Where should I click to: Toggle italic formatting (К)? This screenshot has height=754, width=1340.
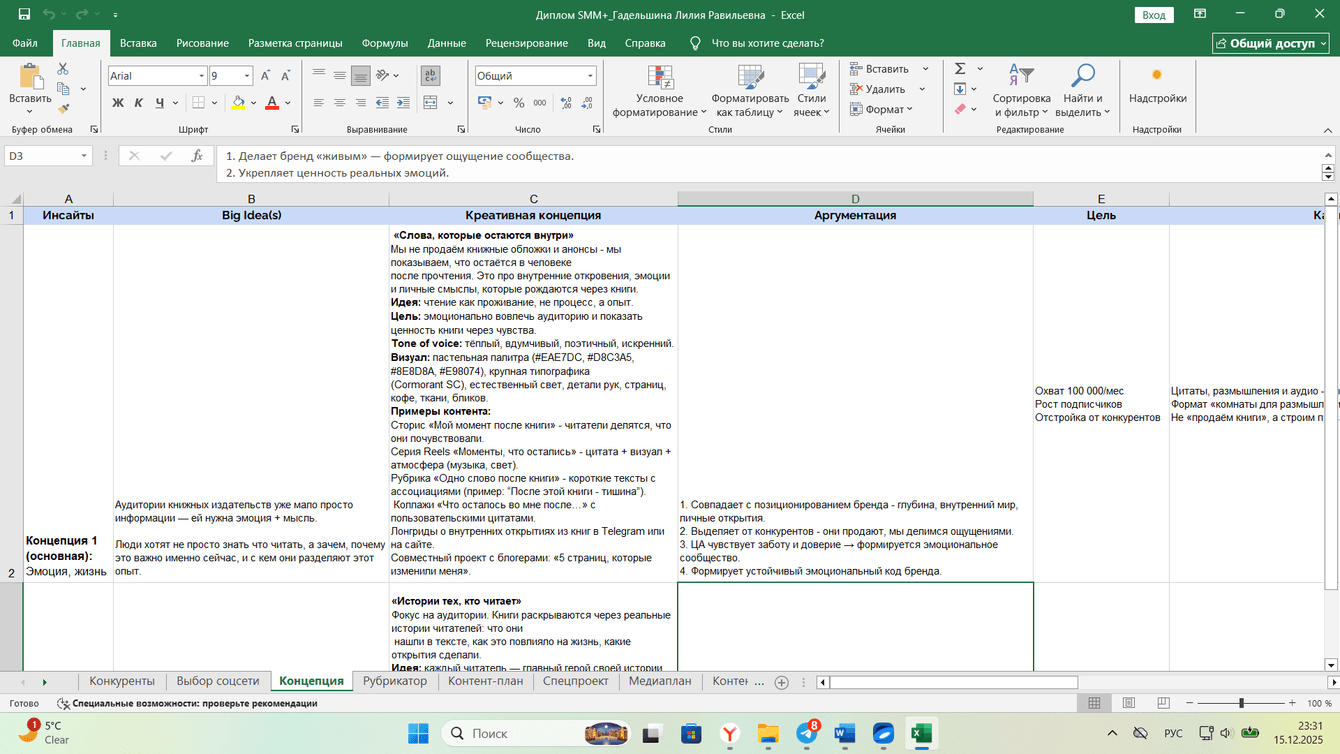(138, 103)
